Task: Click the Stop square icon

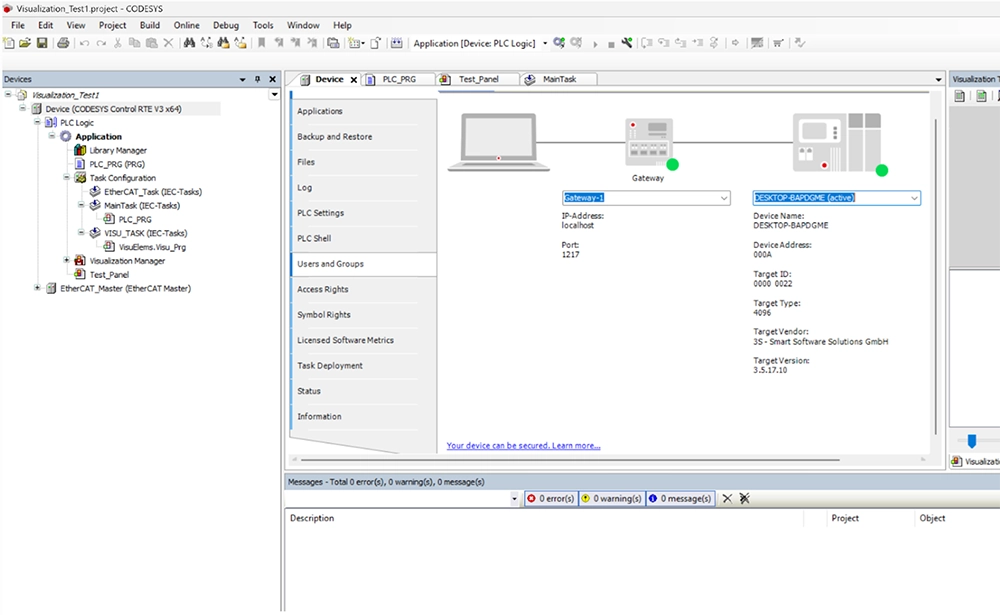Action: [x=611, y=44]
